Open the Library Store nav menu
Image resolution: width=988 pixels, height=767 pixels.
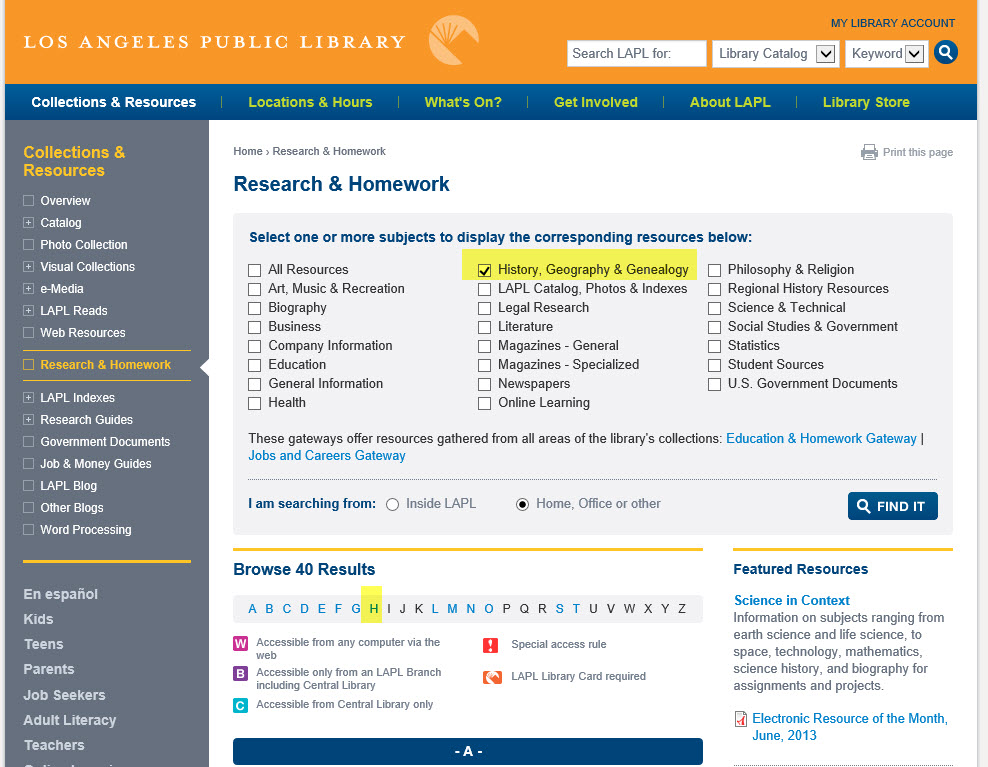[x=866, y=102]
